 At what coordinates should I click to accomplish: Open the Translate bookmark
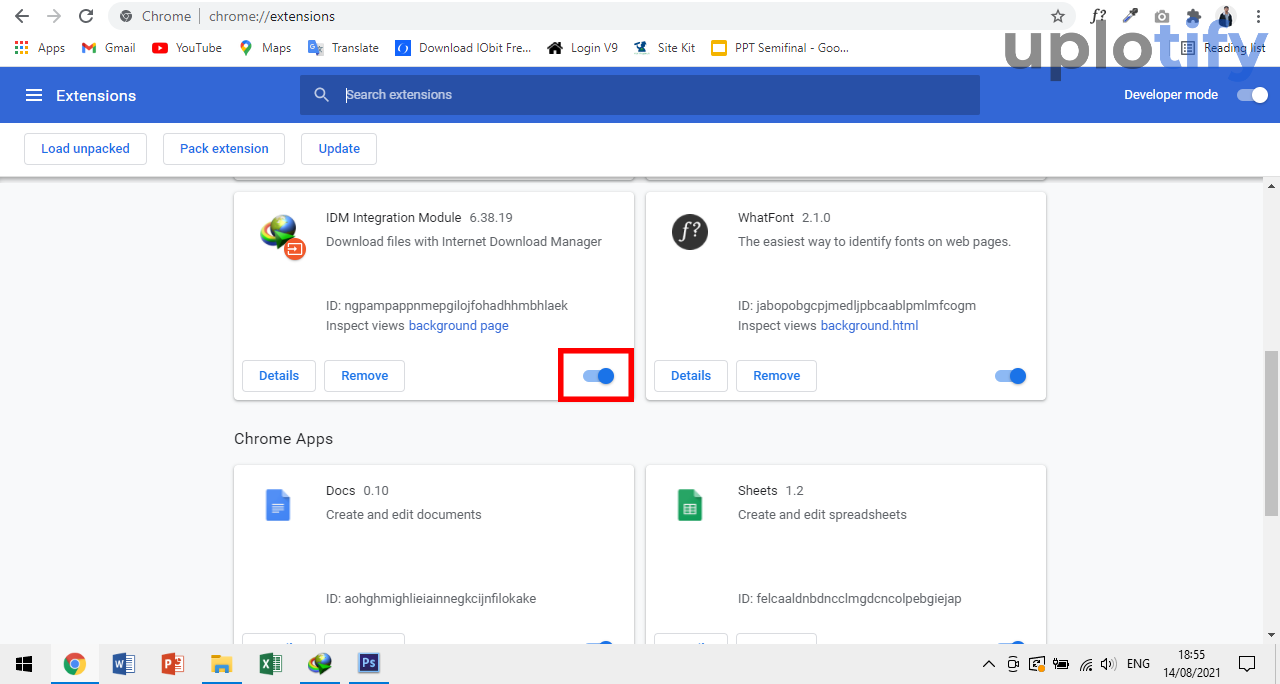[x=344, y=48]
